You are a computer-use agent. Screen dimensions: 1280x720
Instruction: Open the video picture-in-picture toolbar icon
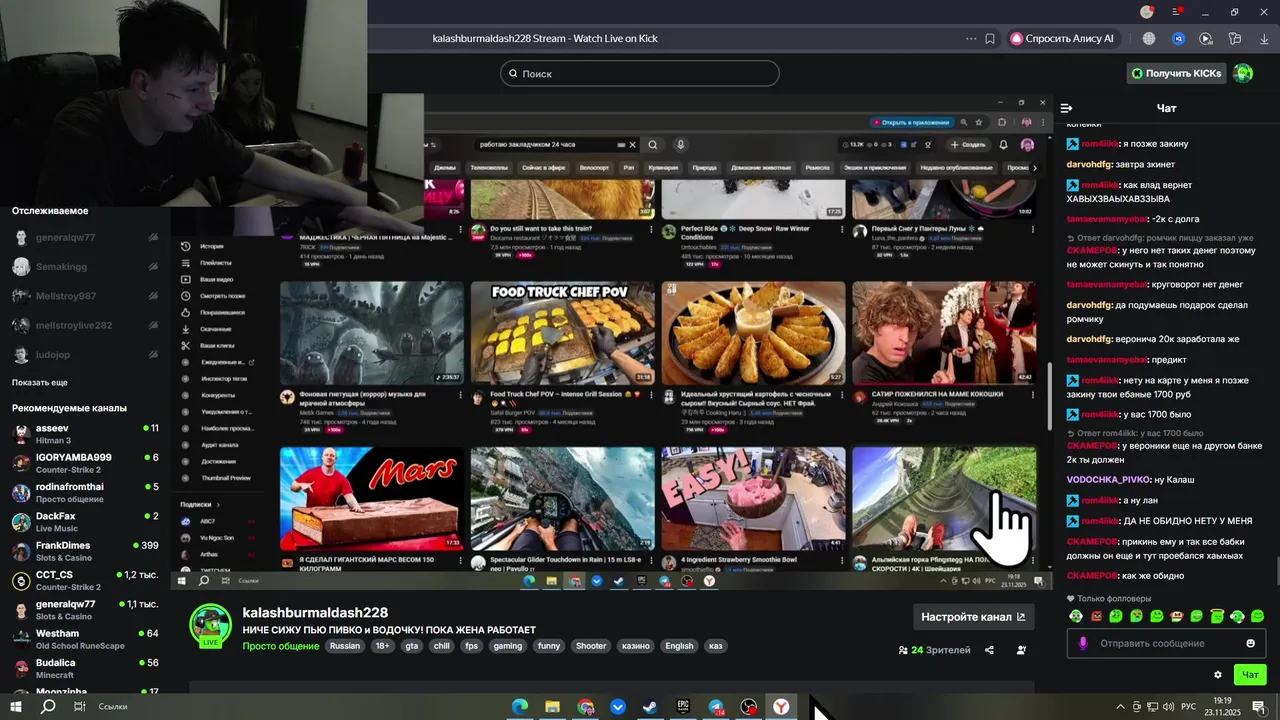coord(1206,38)
